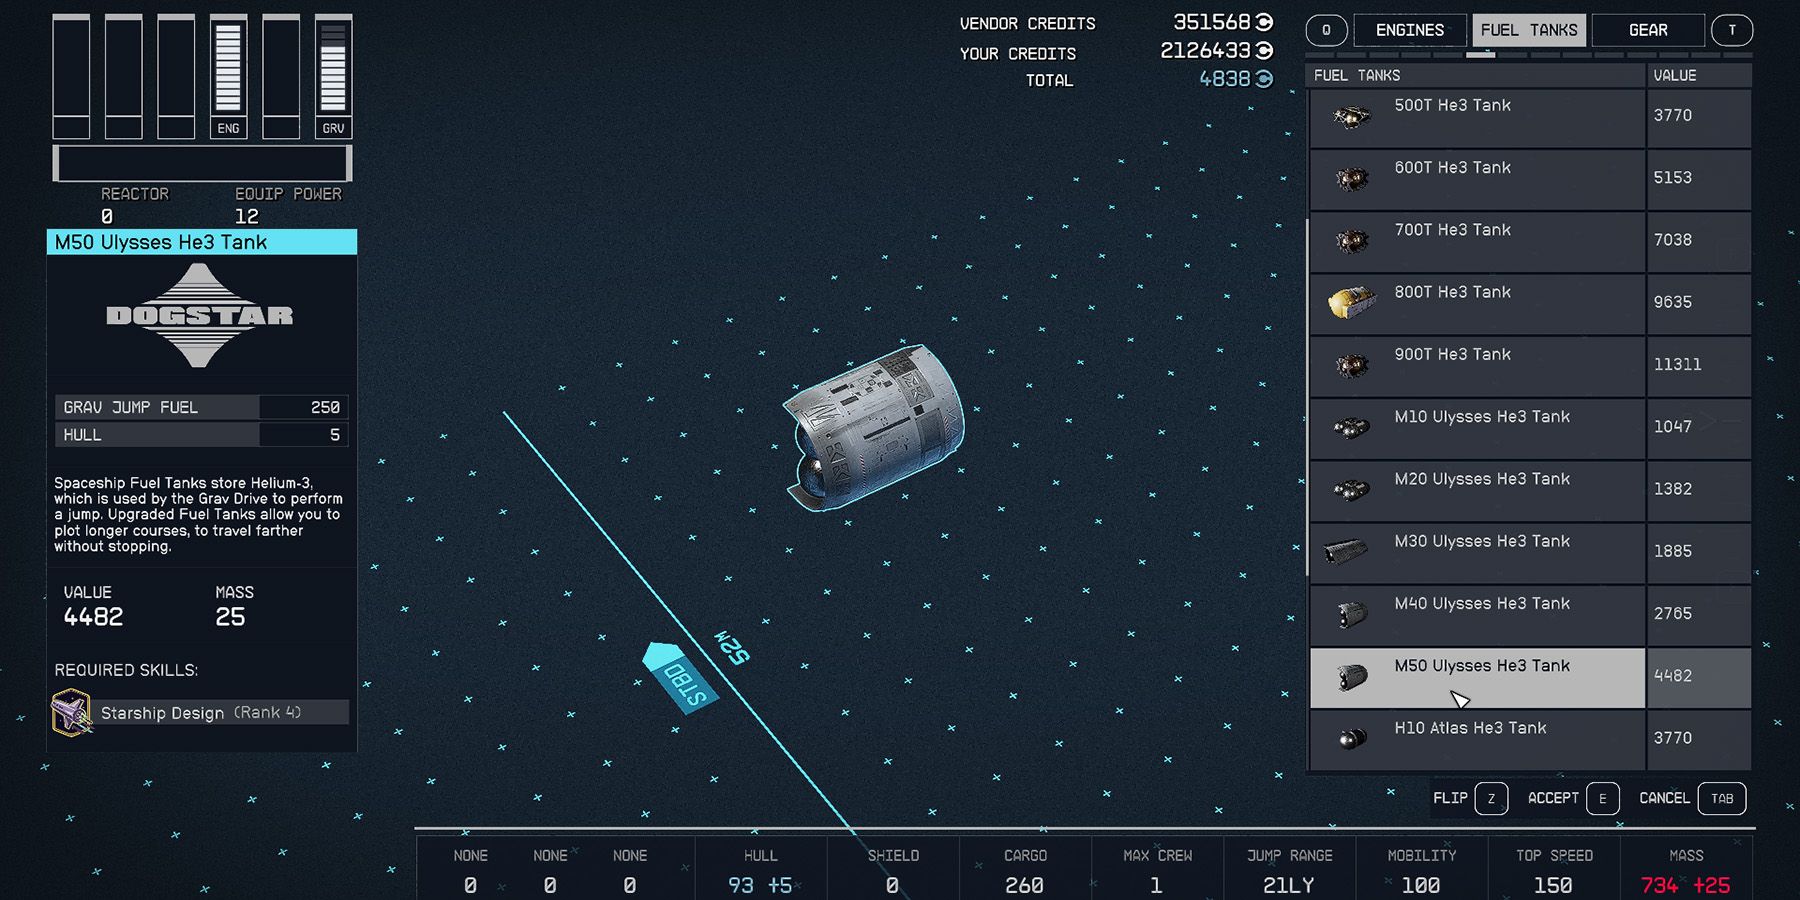The height and width of the screenshot is (900, 1800).
Task: Click the ENG power bar
Action: (x=228, y=76)
